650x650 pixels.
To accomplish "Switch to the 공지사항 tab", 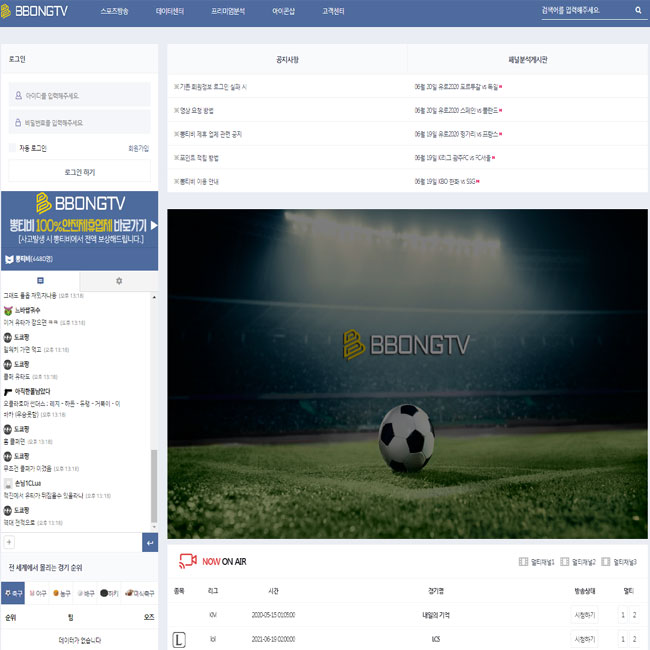I will [x=287, y=60].
